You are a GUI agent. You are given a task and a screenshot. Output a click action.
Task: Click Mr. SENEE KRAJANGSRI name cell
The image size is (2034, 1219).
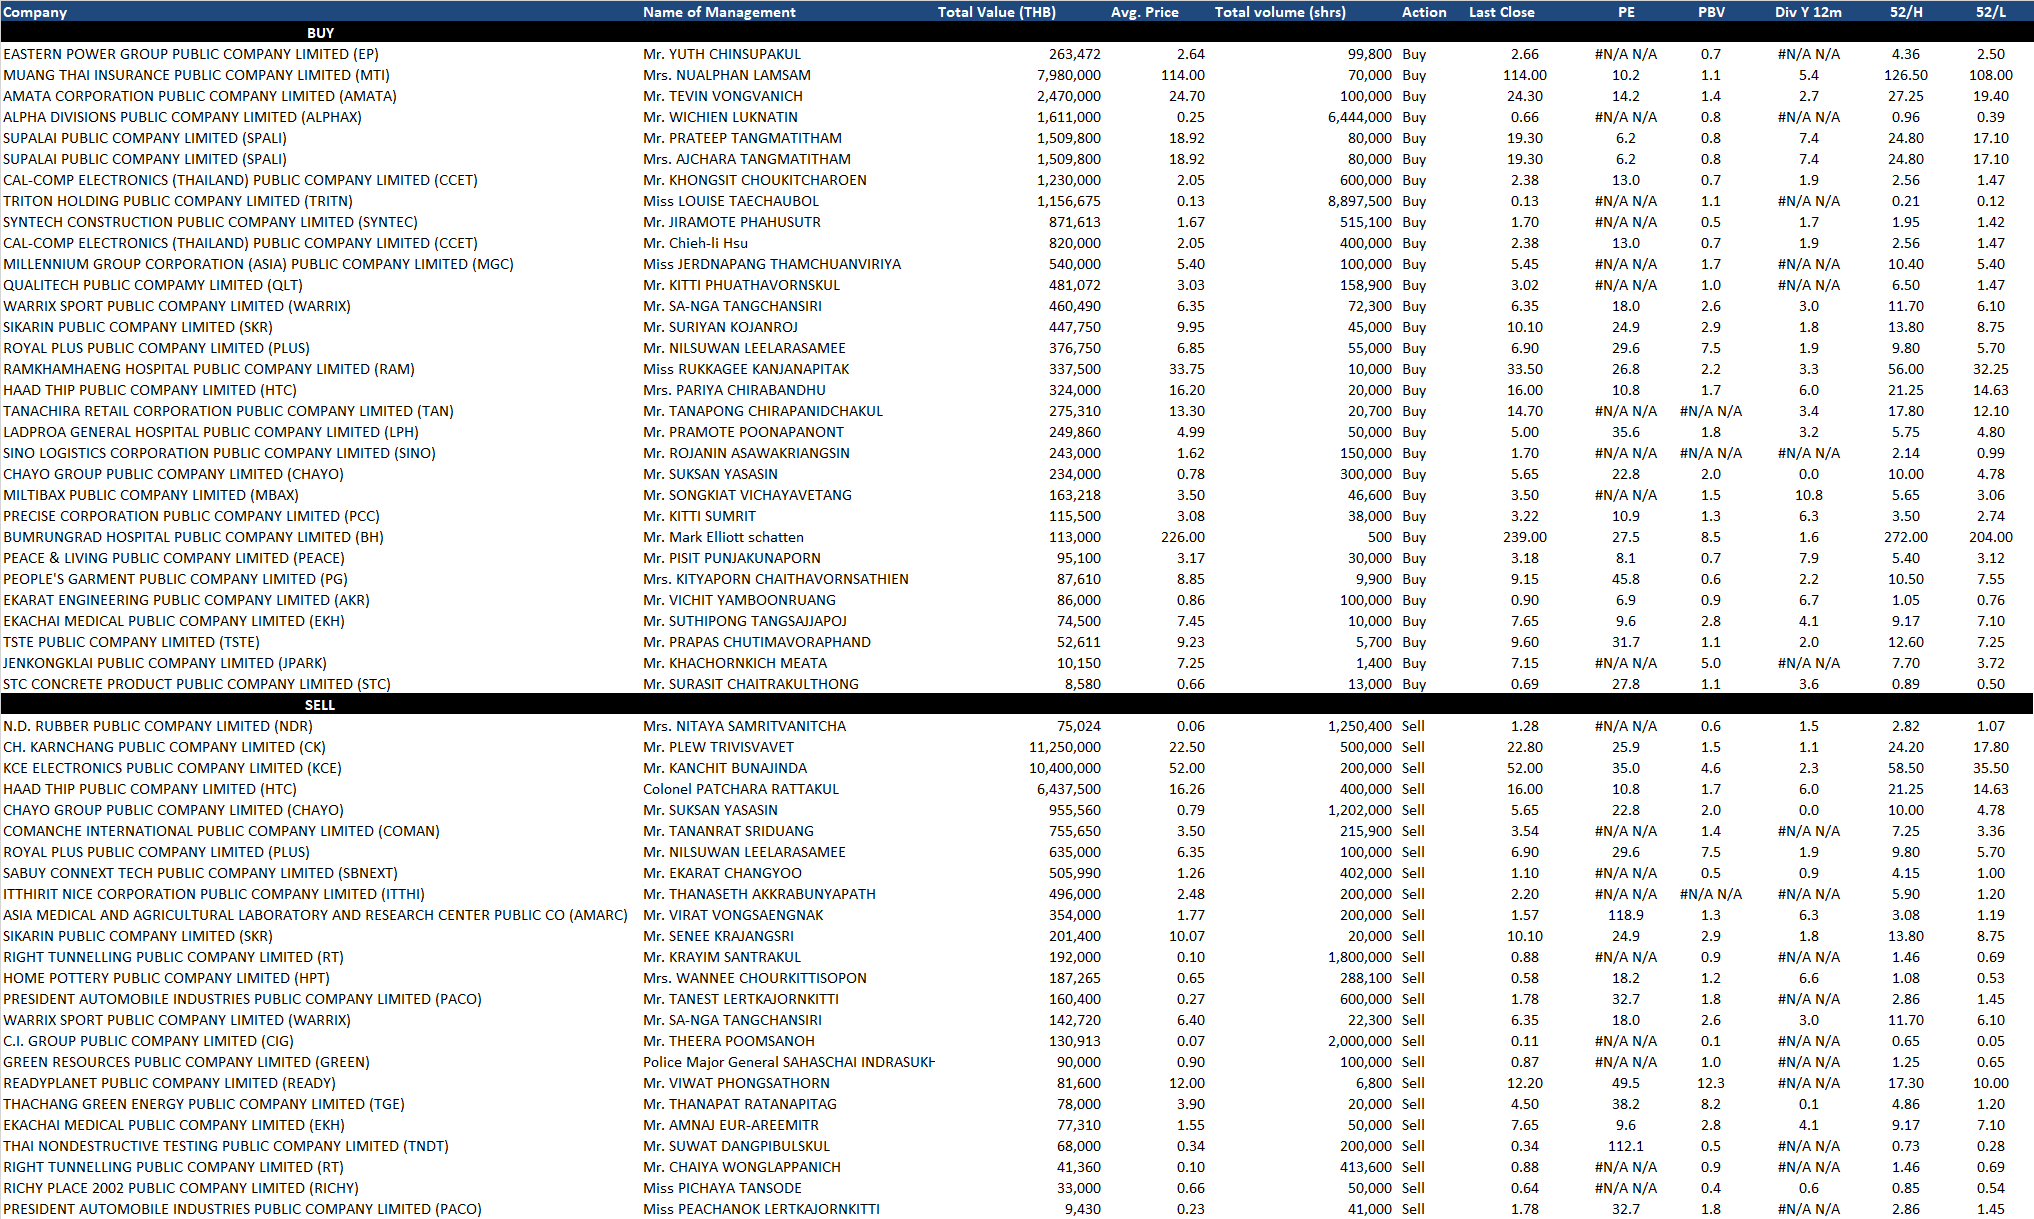[718, 936]
